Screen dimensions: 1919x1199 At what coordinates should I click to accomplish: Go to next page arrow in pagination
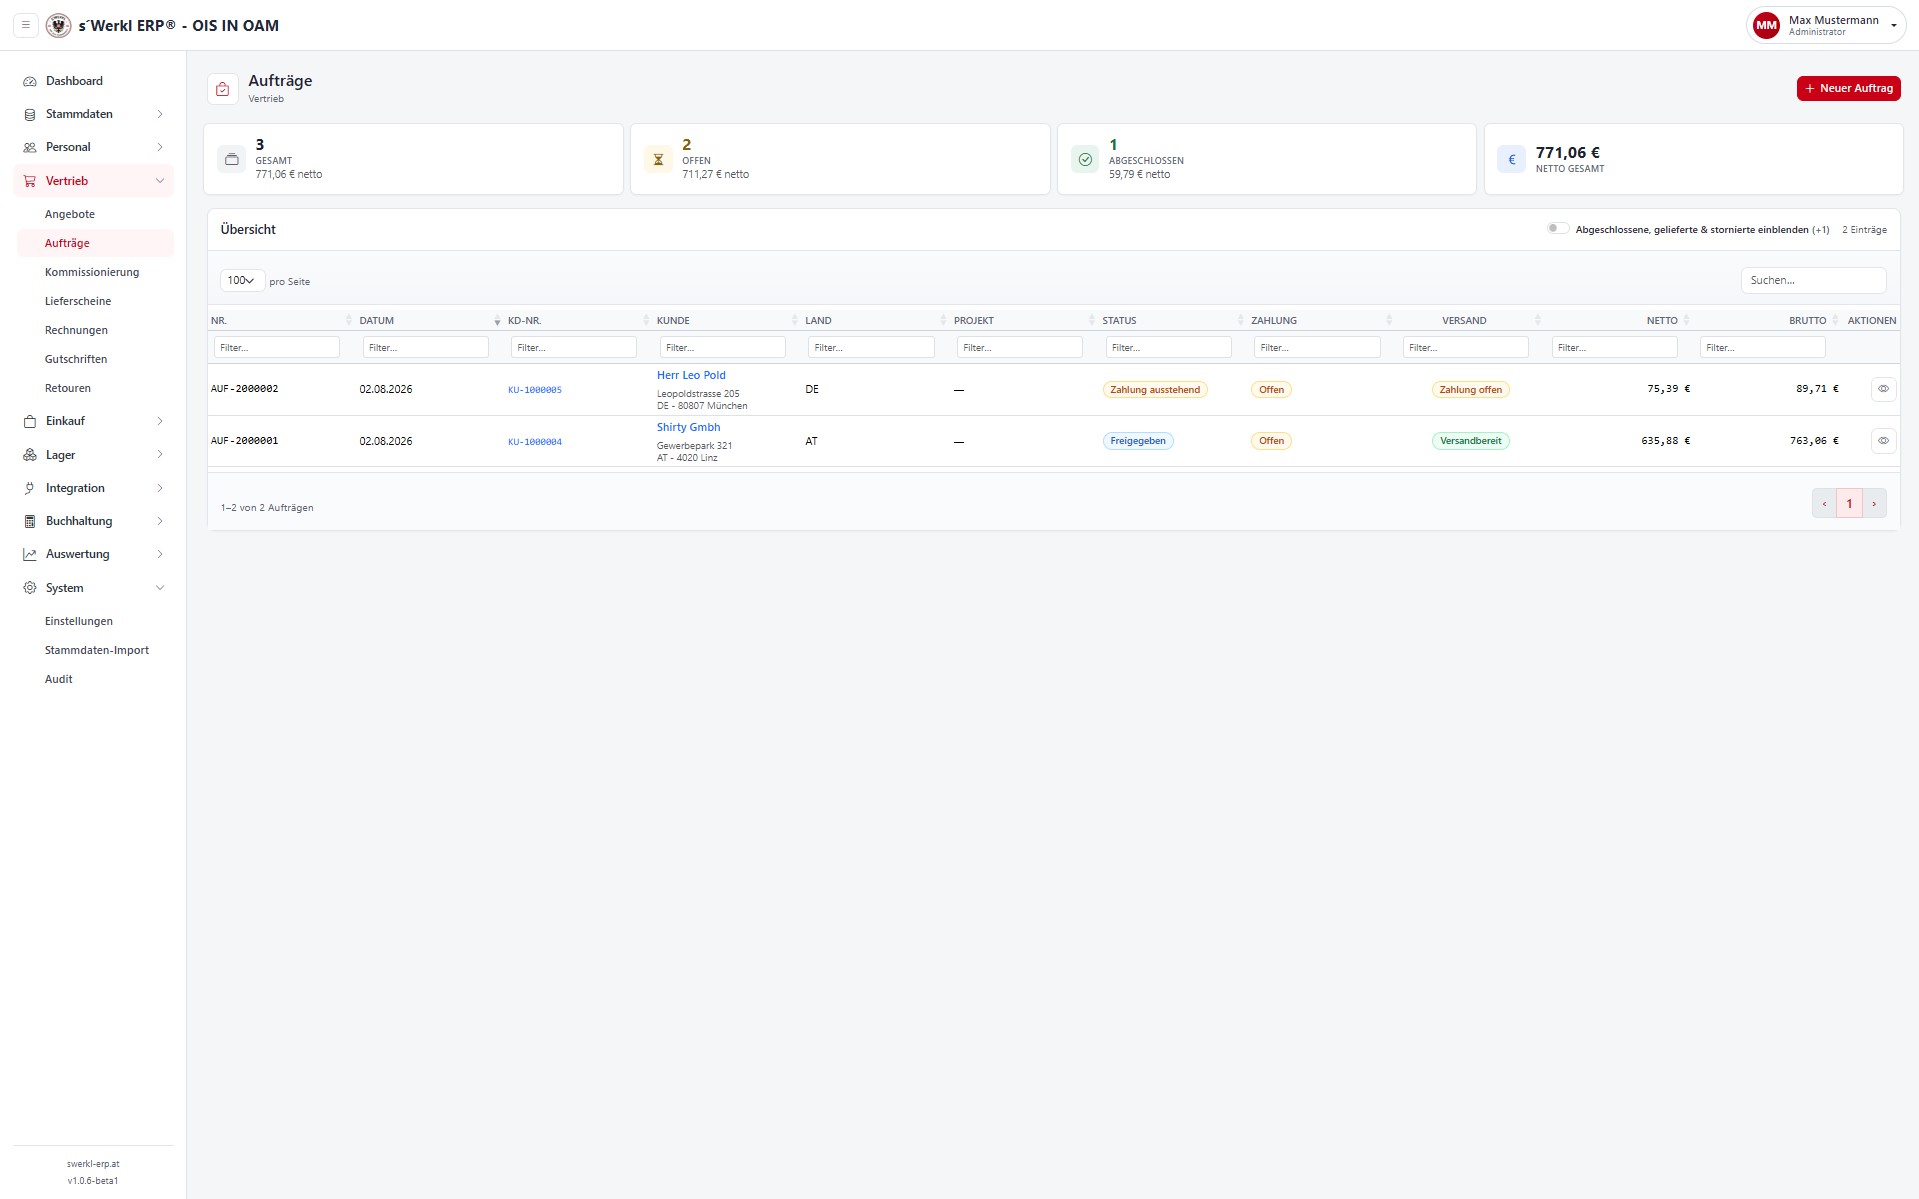(1874, 504)
